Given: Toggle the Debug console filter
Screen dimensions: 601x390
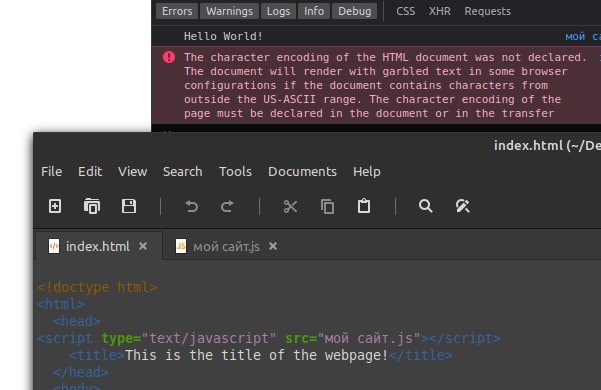Looking at the screenshot, I should pyautogui.click(x=355, y=11).
